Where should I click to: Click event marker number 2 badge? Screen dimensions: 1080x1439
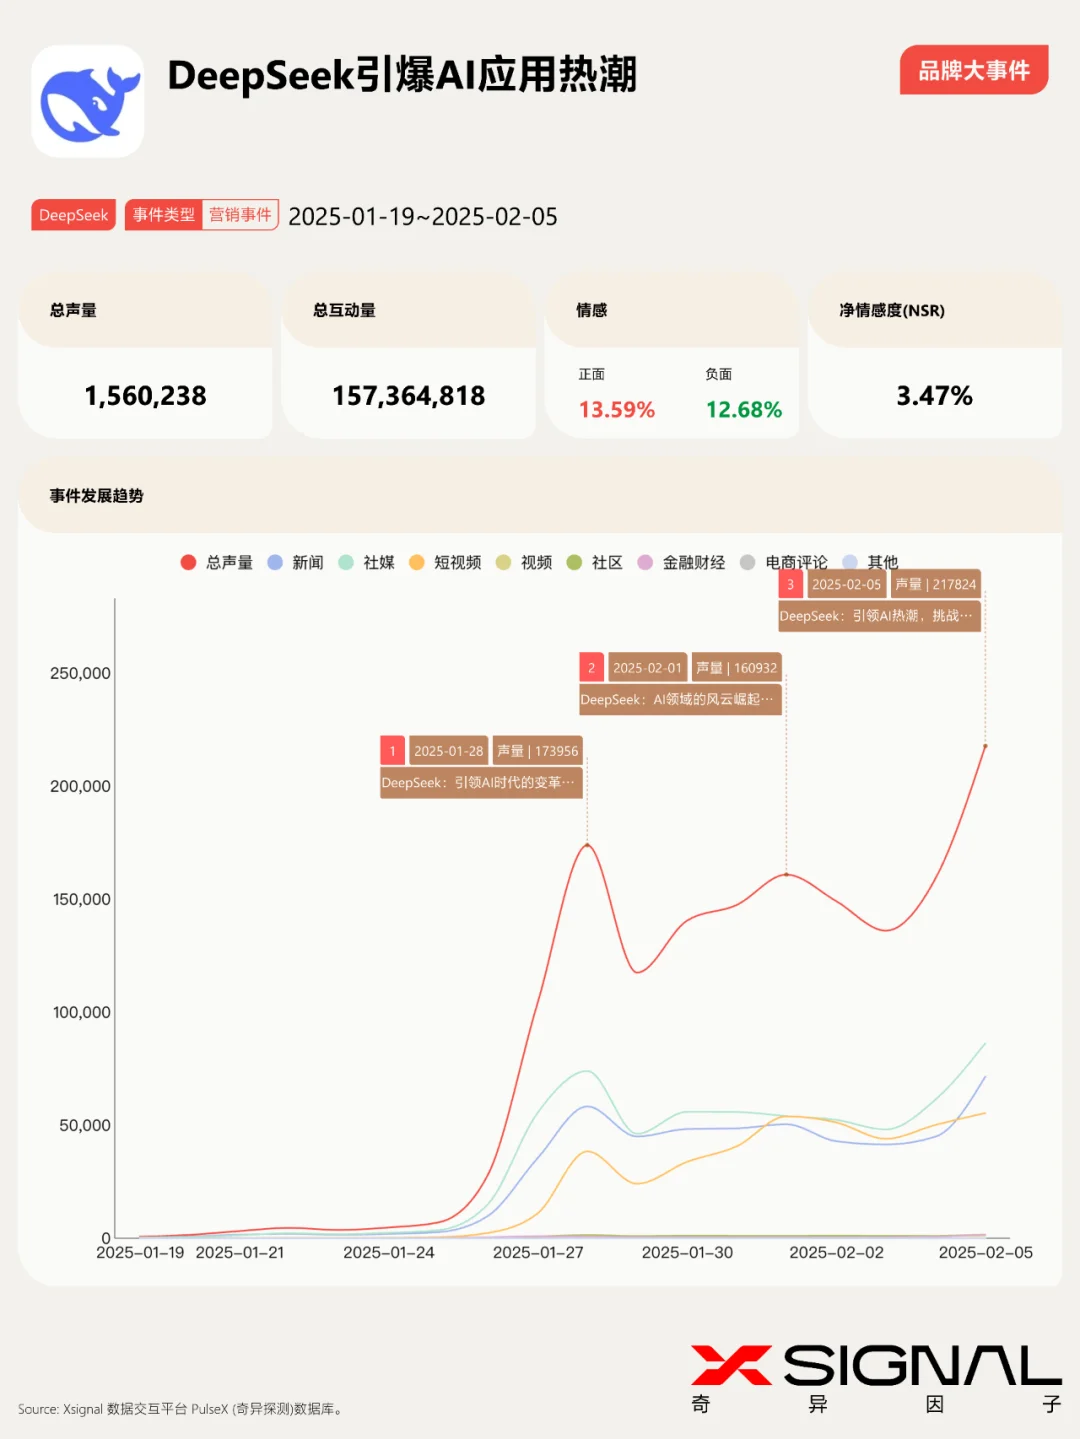pos(591,668)
